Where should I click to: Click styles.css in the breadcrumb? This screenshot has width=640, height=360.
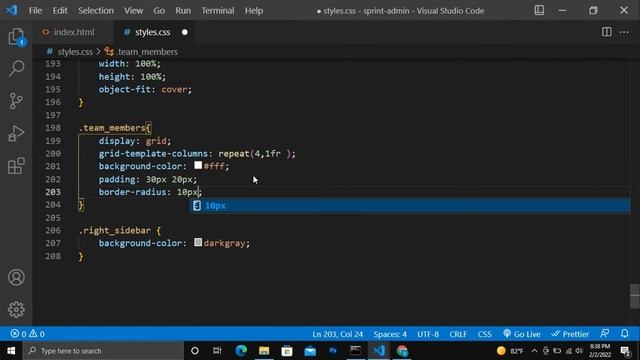(75, 52)
